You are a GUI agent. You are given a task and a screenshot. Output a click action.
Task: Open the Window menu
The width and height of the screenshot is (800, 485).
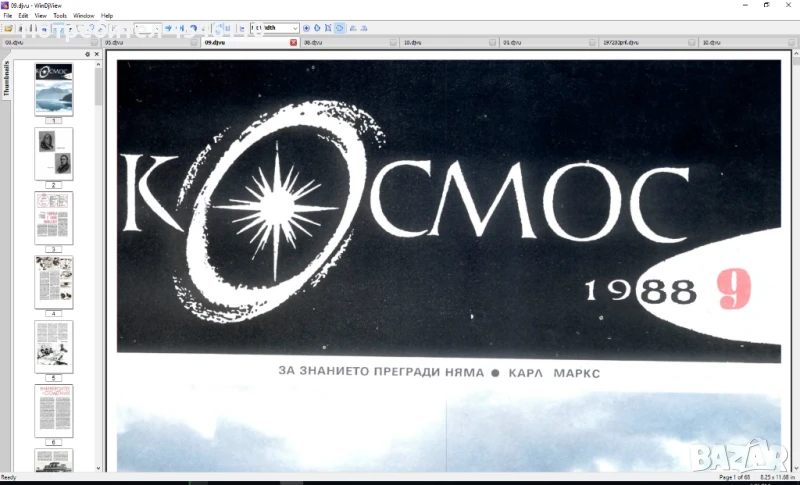click(84, 16)
